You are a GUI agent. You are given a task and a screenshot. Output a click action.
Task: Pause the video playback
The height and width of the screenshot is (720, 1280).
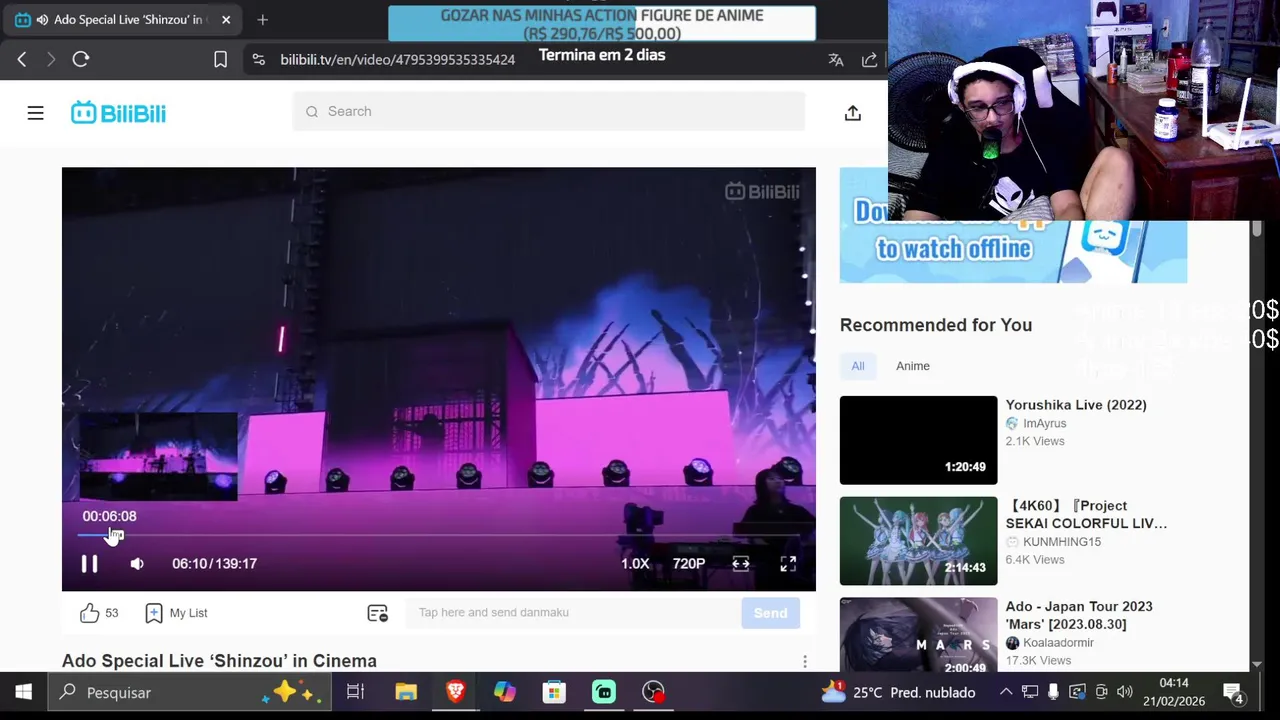point(89,564)
